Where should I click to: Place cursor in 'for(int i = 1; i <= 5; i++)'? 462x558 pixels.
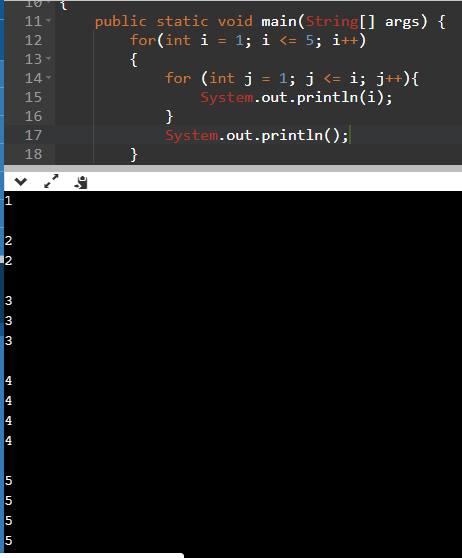(248, 40)
